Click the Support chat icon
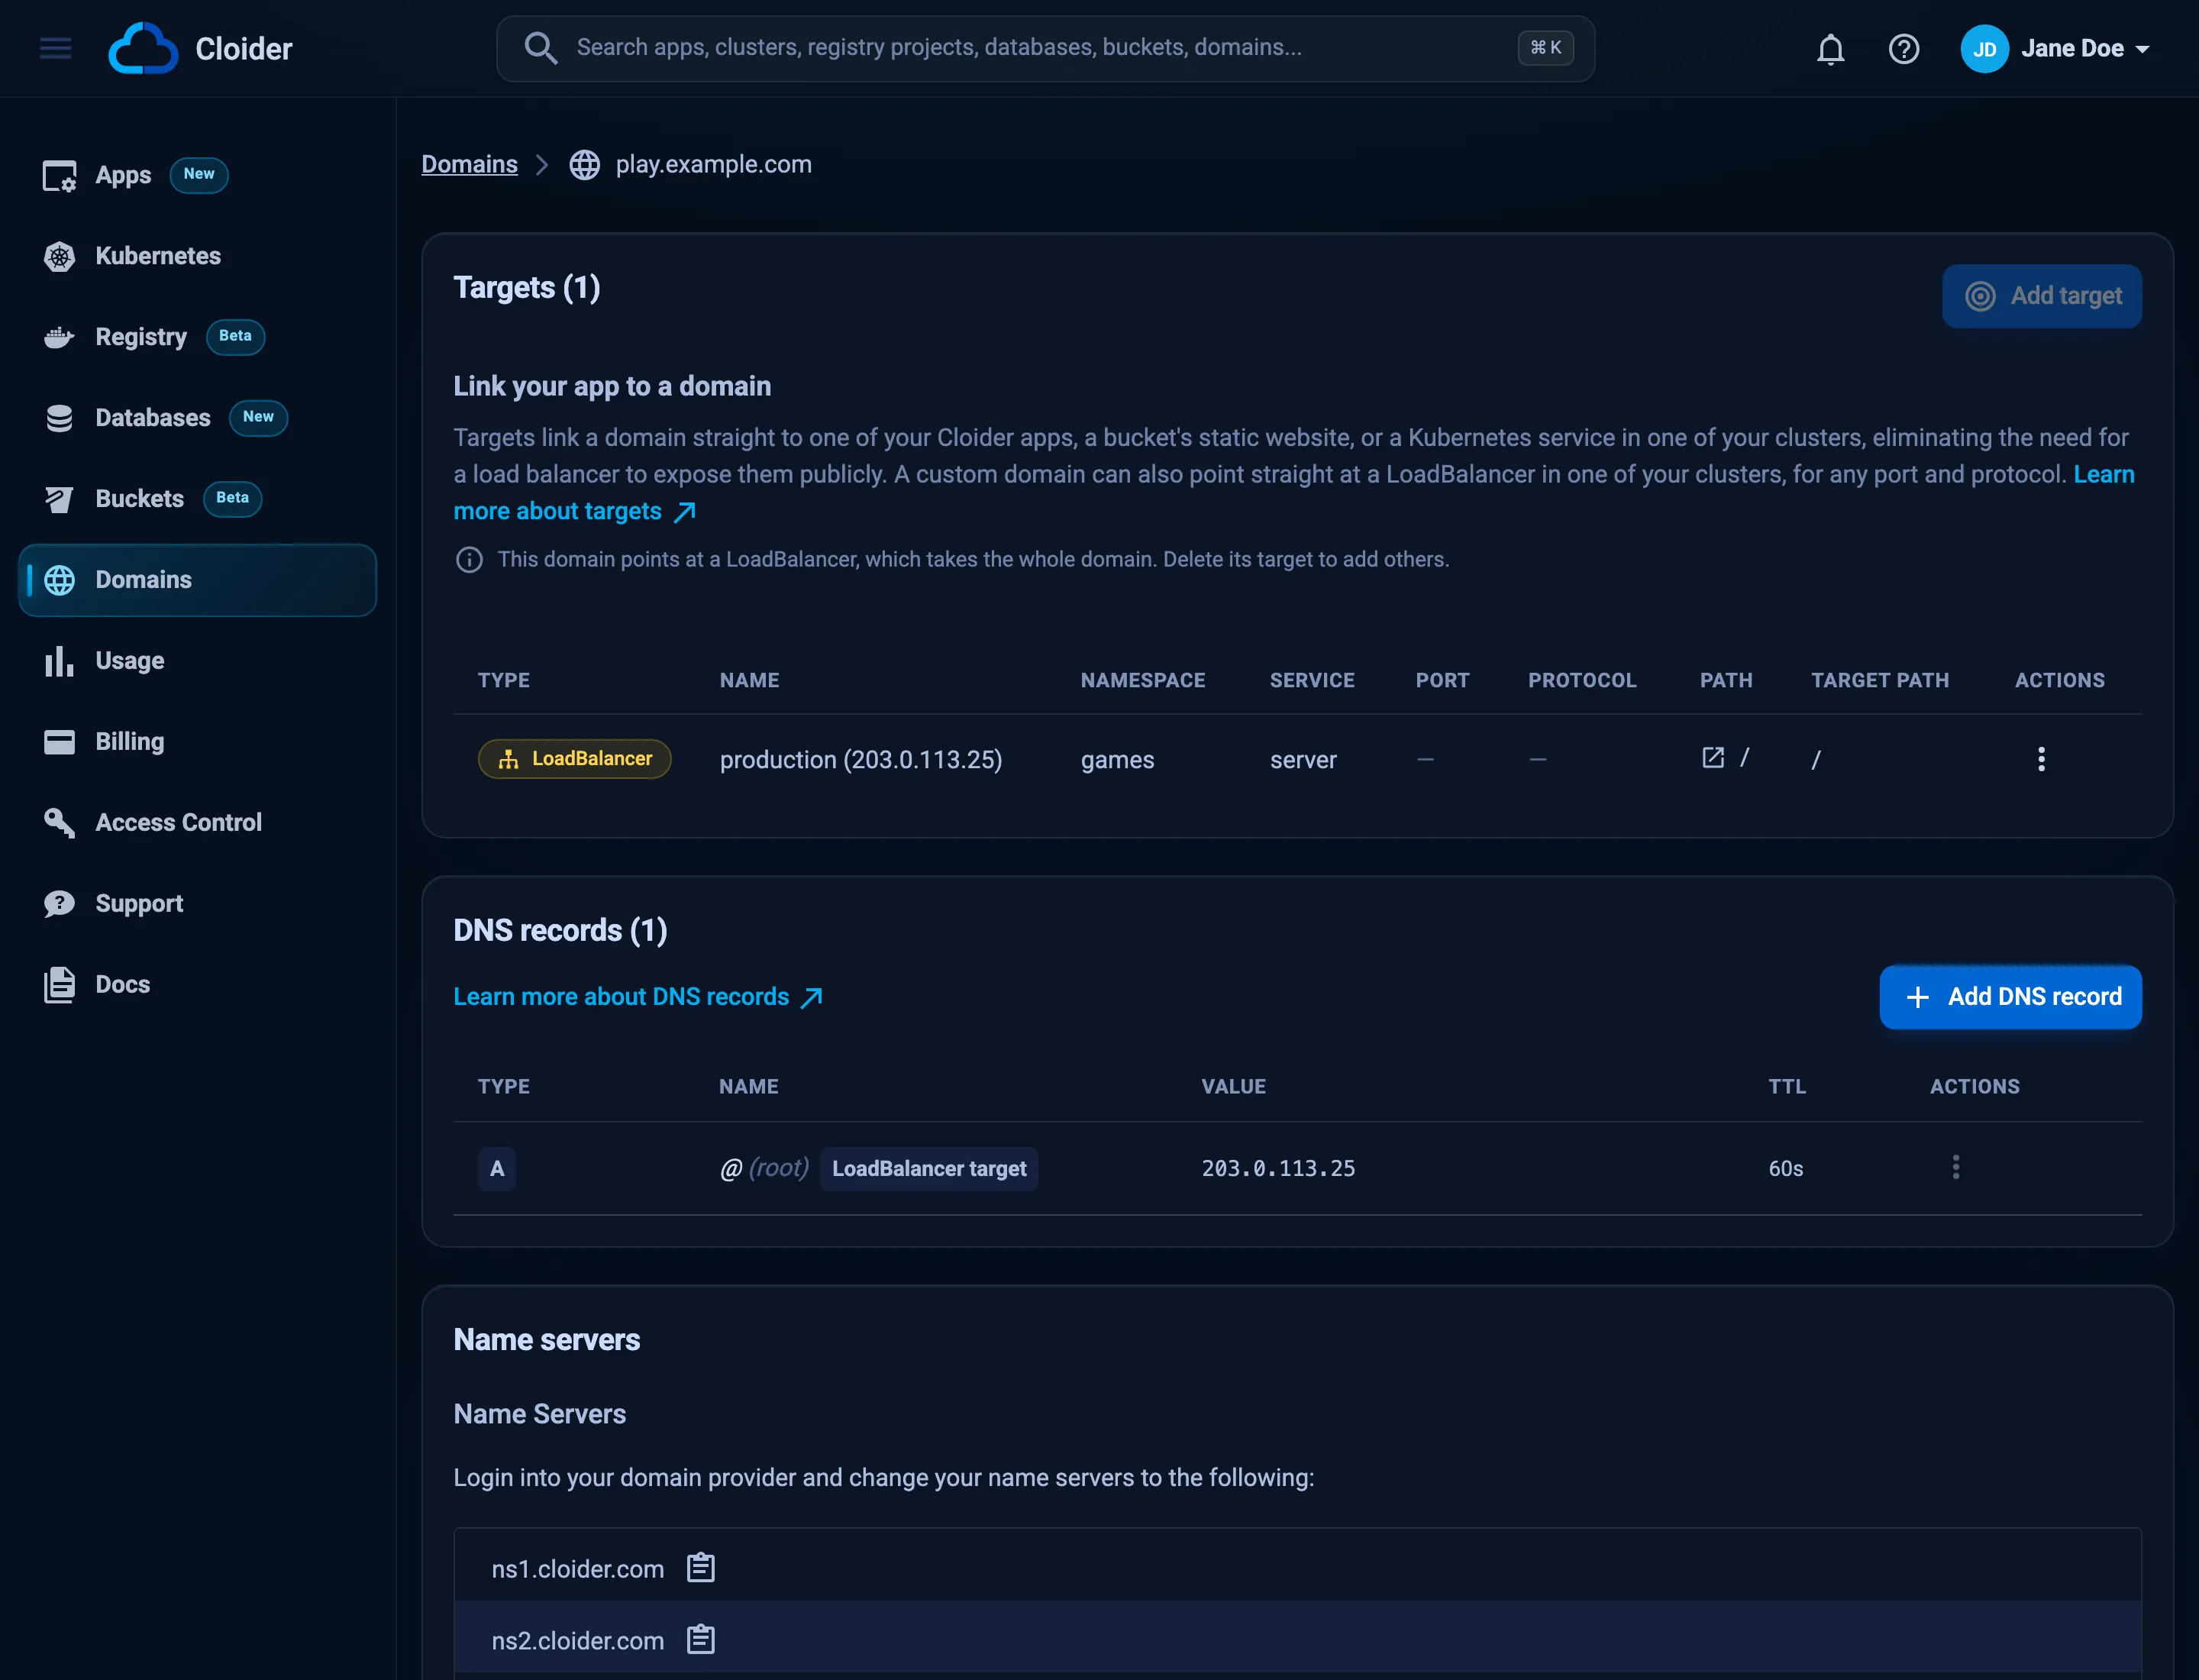This screenshot has width=2199, height=1680. coord(59,904)
